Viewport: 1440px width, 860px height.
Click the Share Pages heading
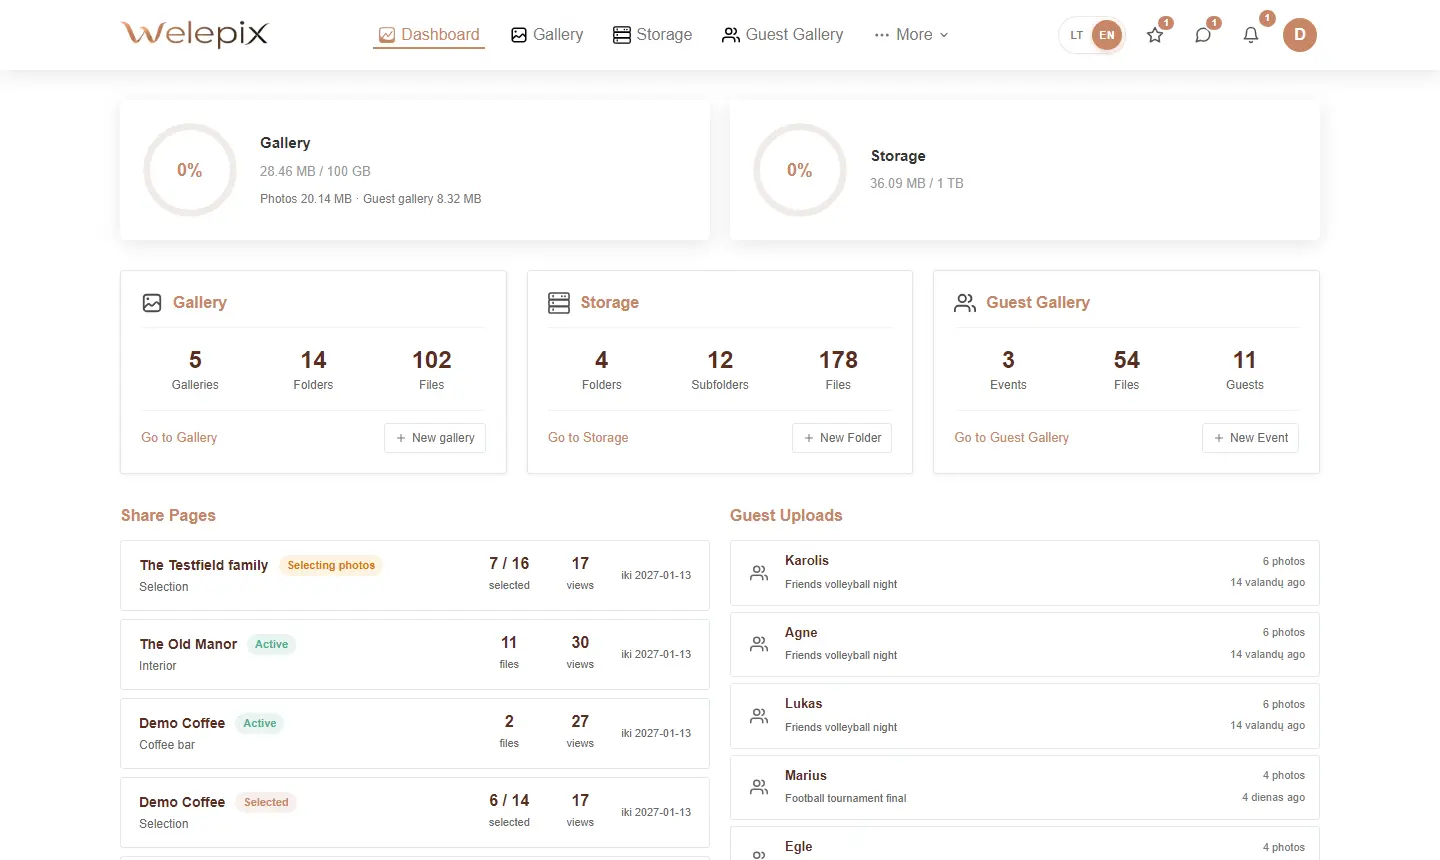(168, 516)
